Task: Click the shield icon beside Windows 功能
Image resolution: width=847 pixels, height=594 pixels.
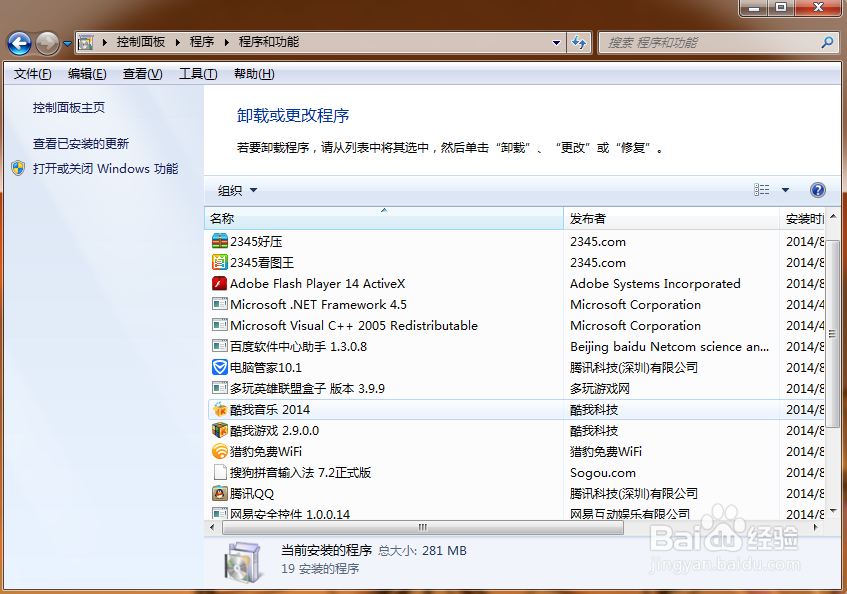Action: coord(18,168)
